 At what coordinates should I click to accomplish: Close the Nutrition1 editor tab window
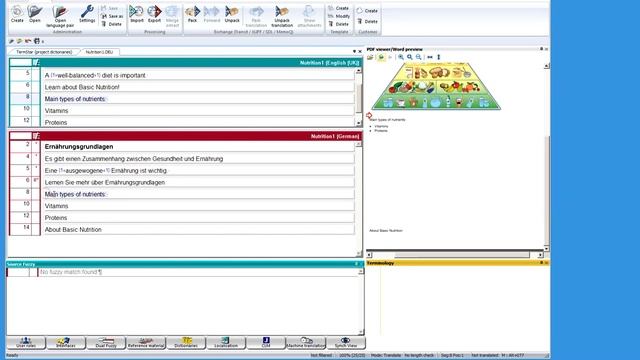click(360, 51)
